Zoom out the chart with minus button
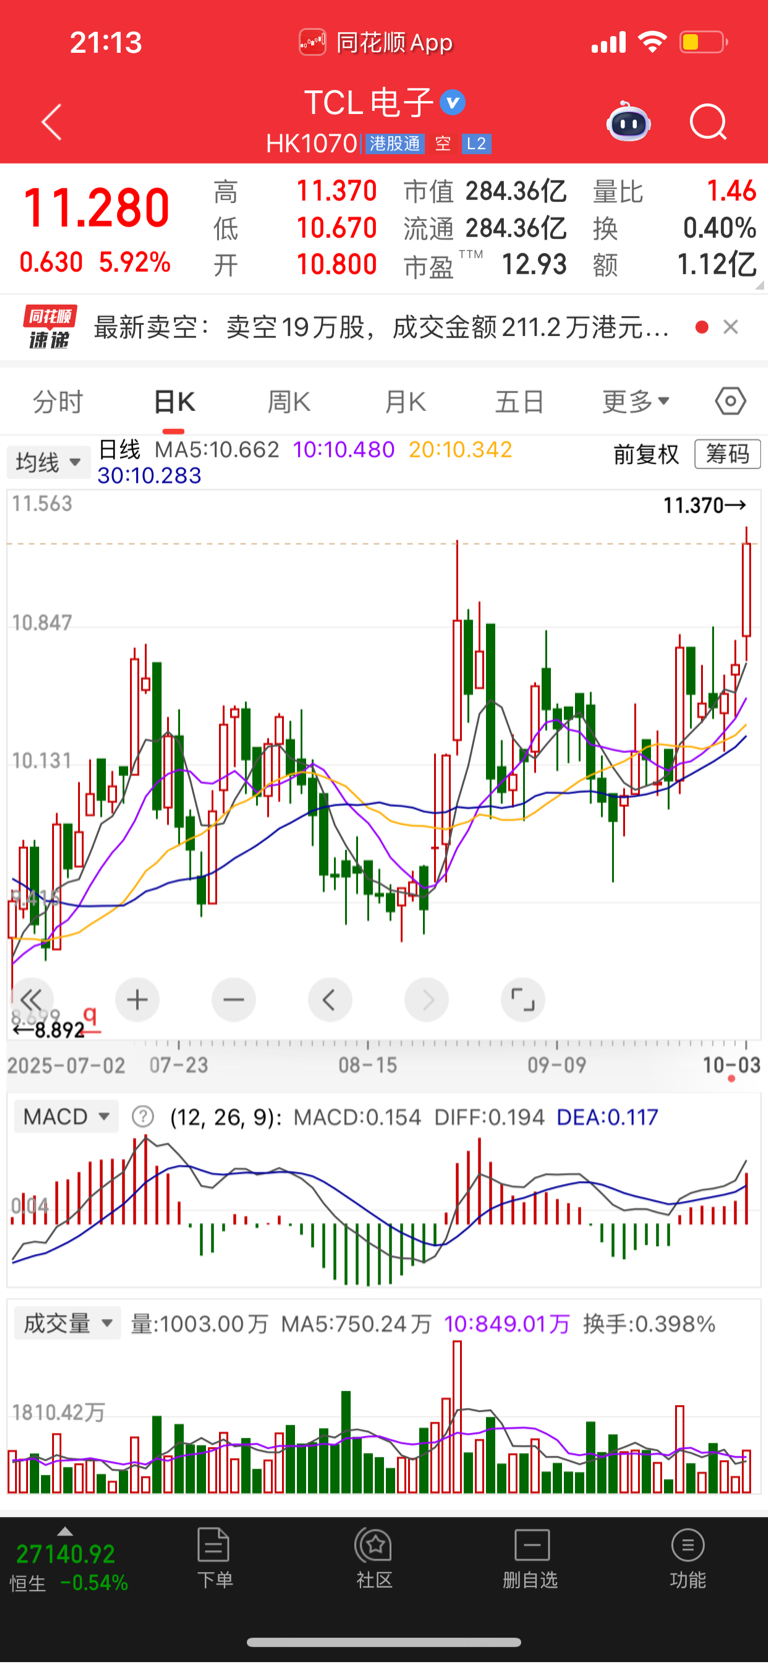Screen dimensions: 768x1663 click(233, 999)
